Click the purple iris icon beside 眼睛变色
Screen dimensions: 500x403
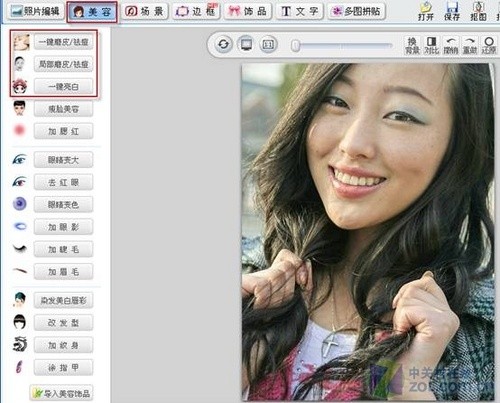coord(19,203)
